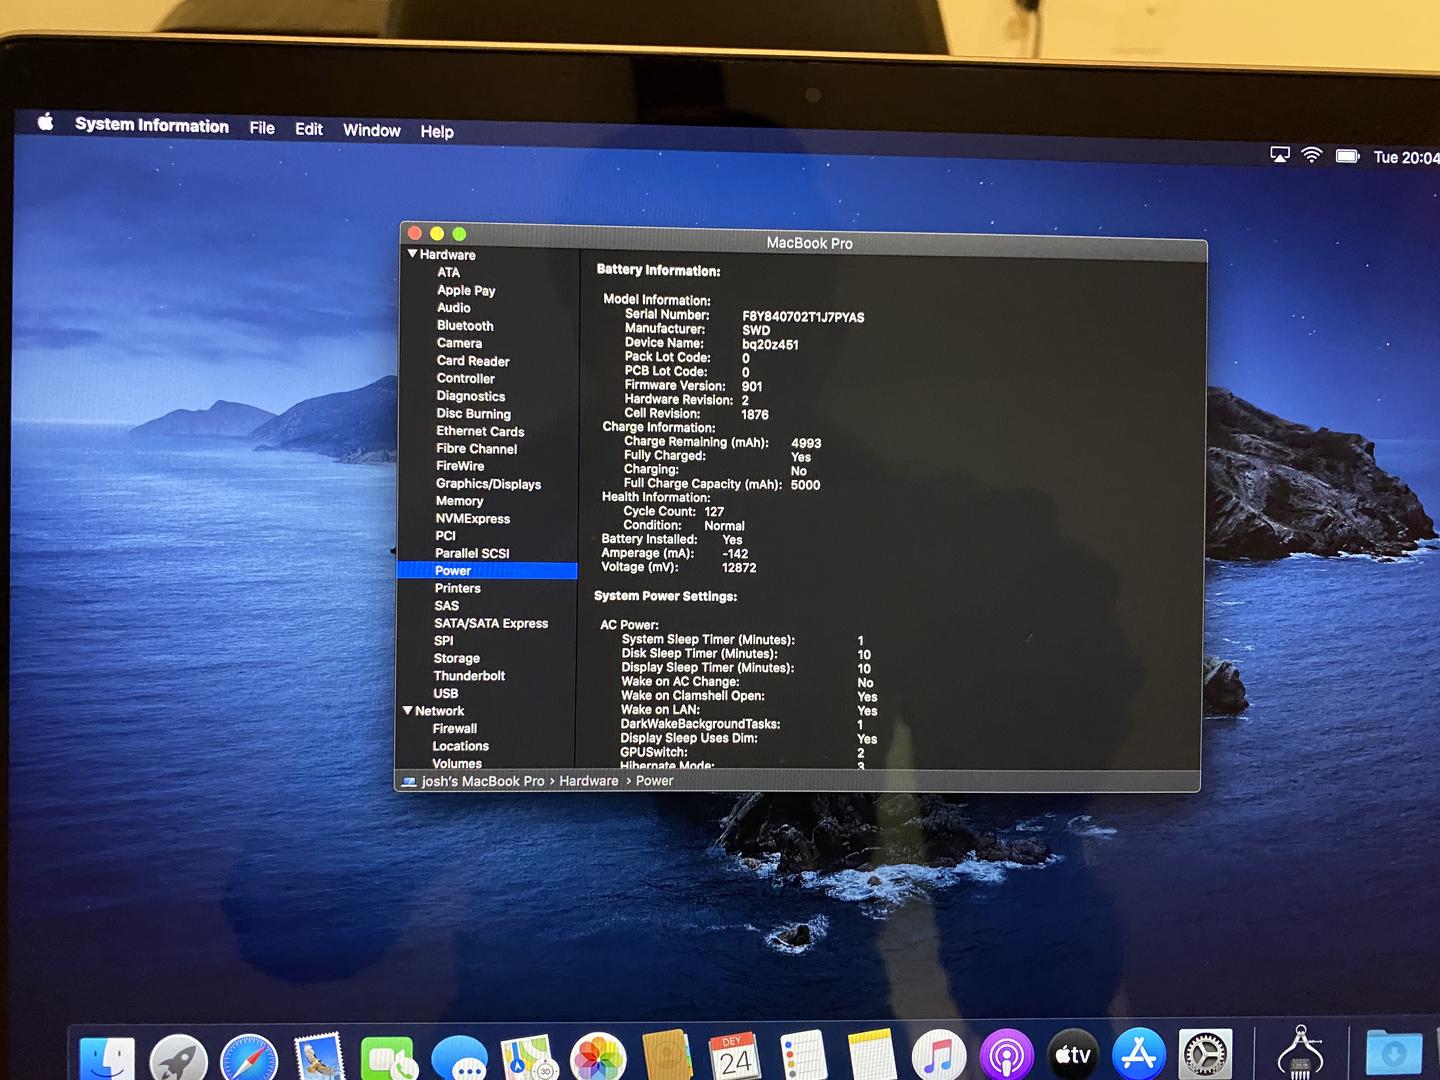The width and height of the screenshot is (1440, 1080).
Task: Open the purple Podcasts icon
Action: click(x=1006, y=1055)
